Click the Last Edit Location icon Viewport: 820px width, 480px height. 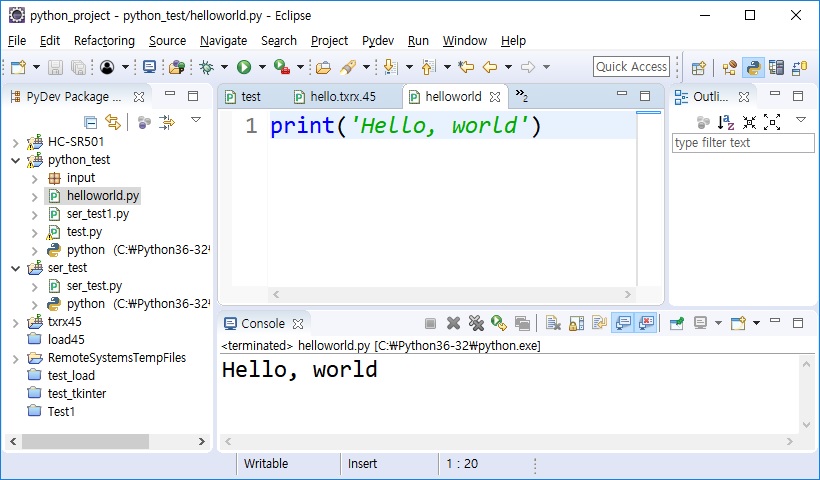[466, 67]
